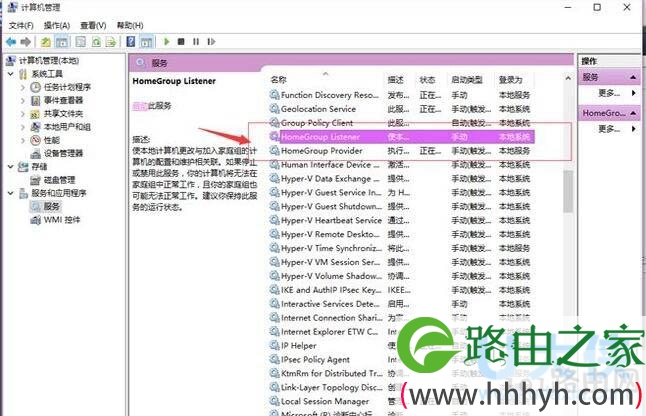Select Human Interface Device service
The width and height of the screenshot is (646, 416).
pyautogui.click(x=400, y=165)
